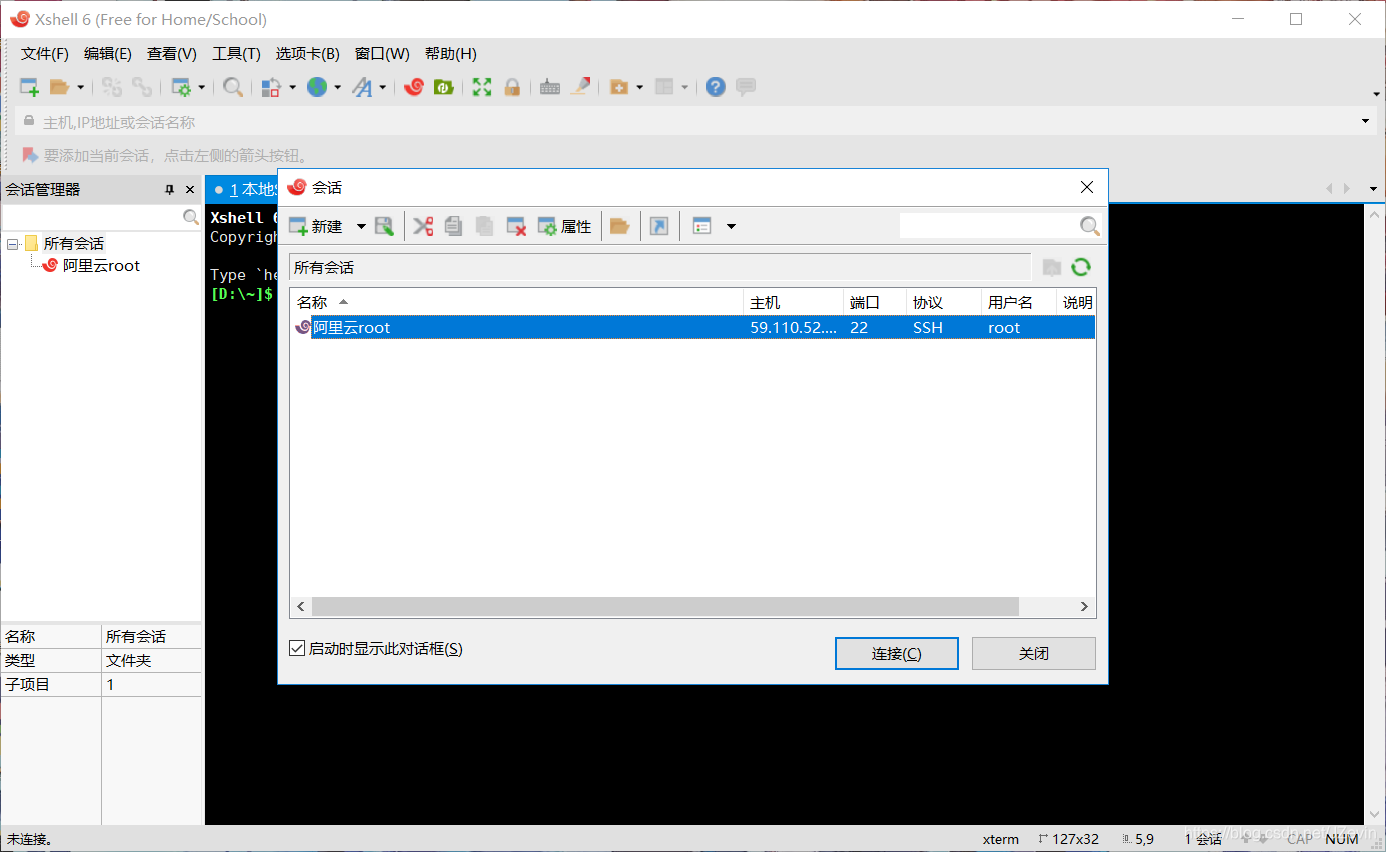Open the address bar history dropdown arrow
Screen dimensions: 1386x852
point(1366,122)
